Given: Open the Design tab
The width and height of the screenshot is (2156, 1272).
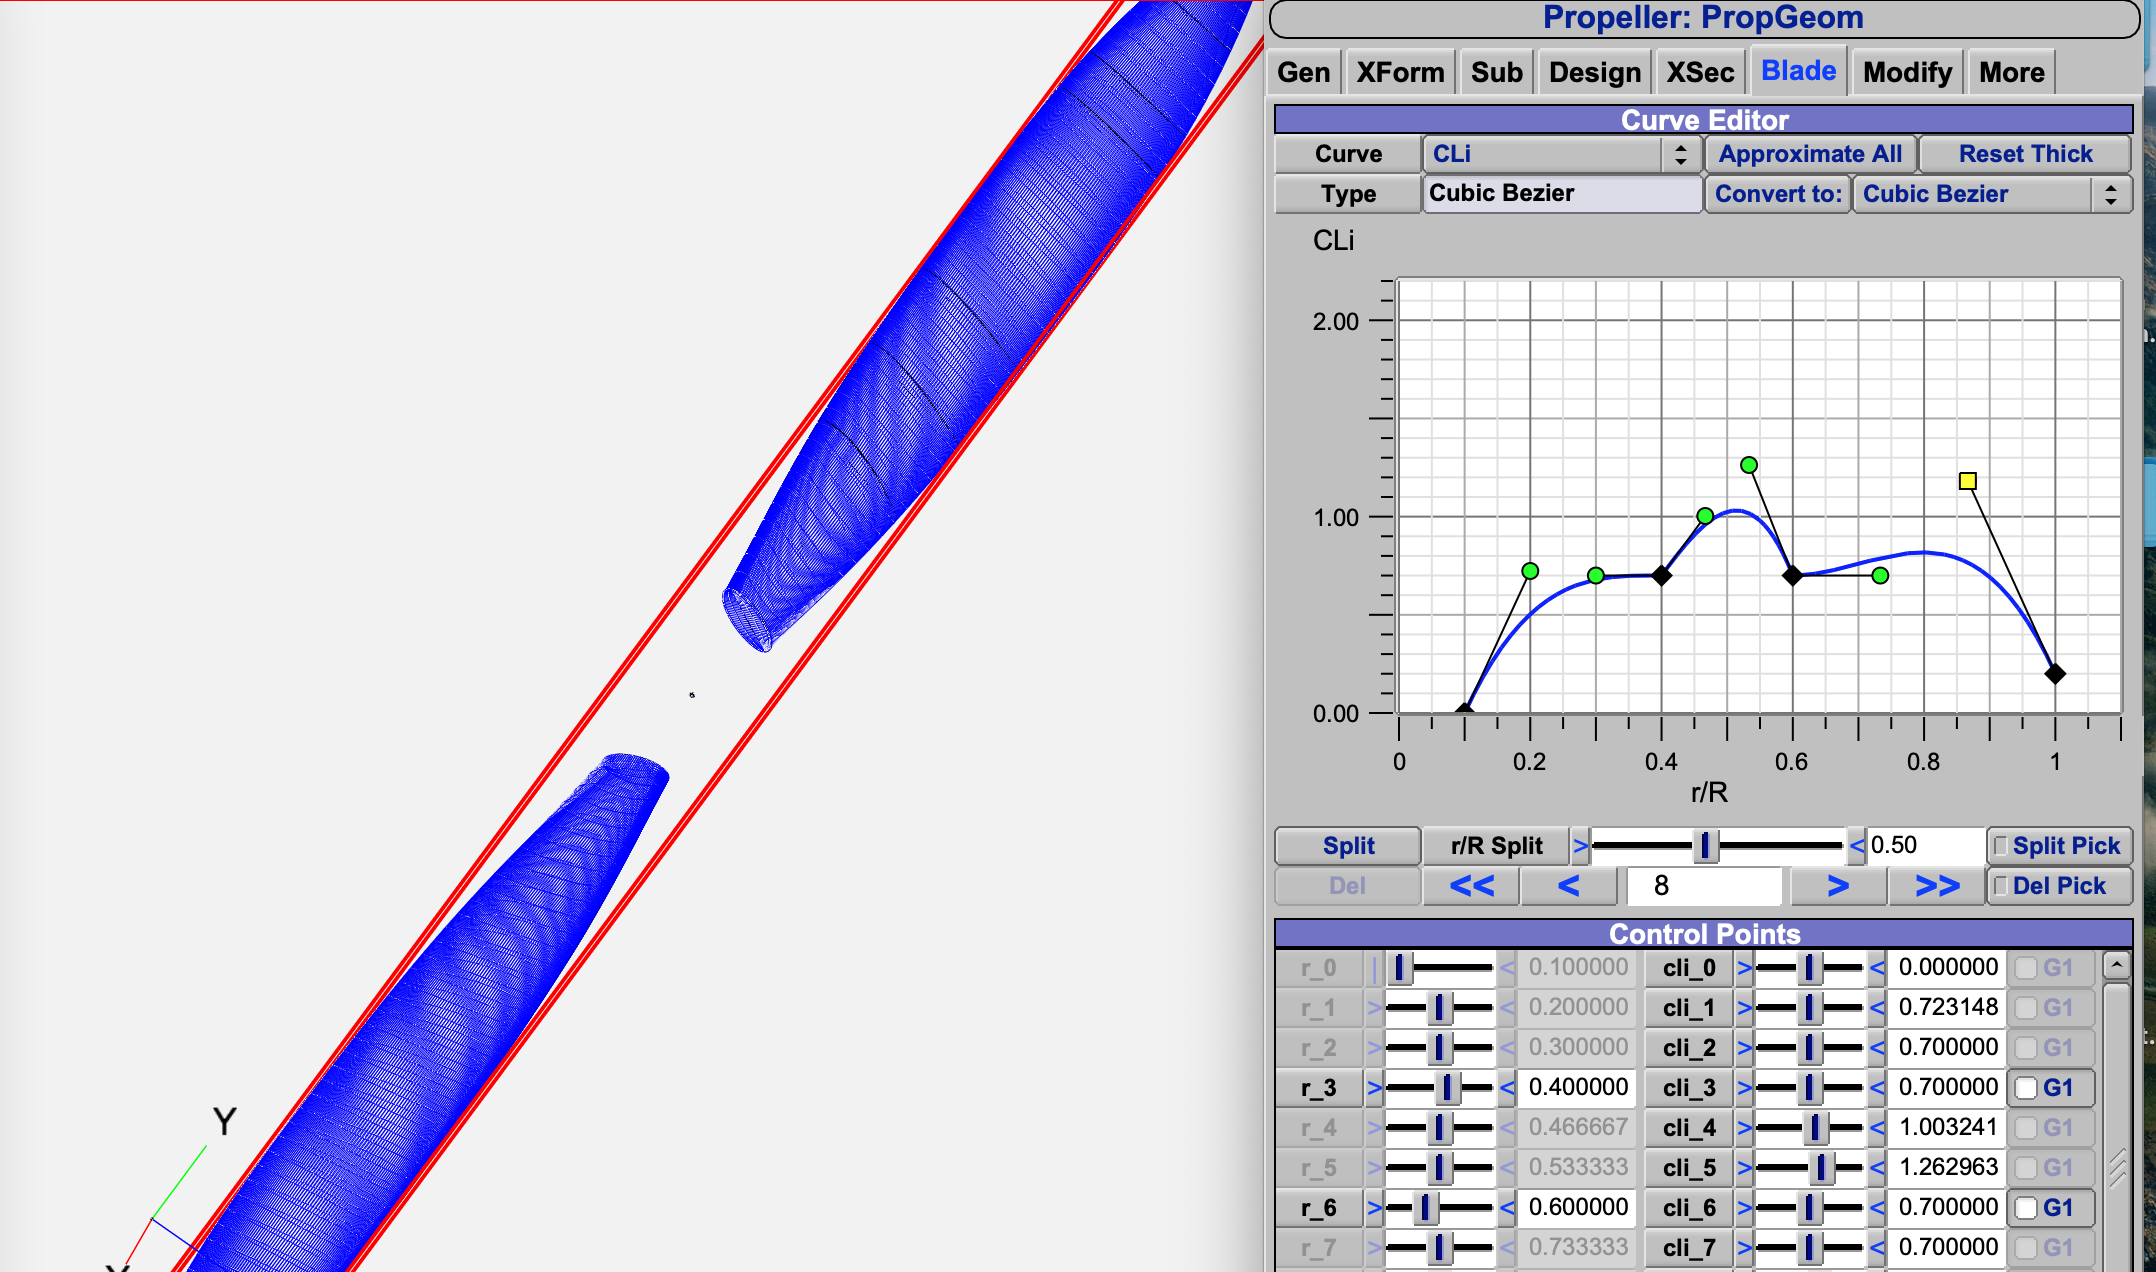Looking at the screenshot, I should [x=1594, y=72].
